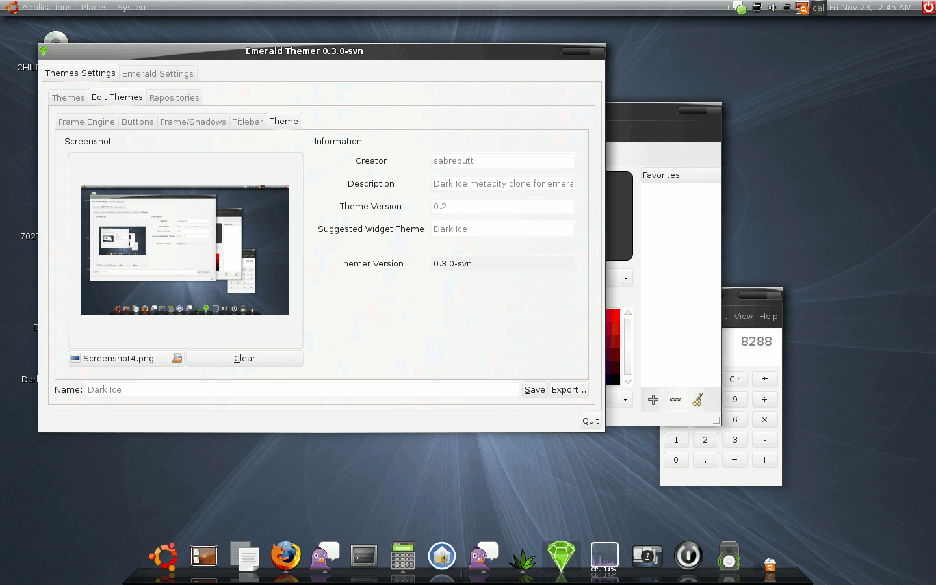Screen dimensions: 936x585
Task: Click the calculator multiply key
Action: (764, 420)
